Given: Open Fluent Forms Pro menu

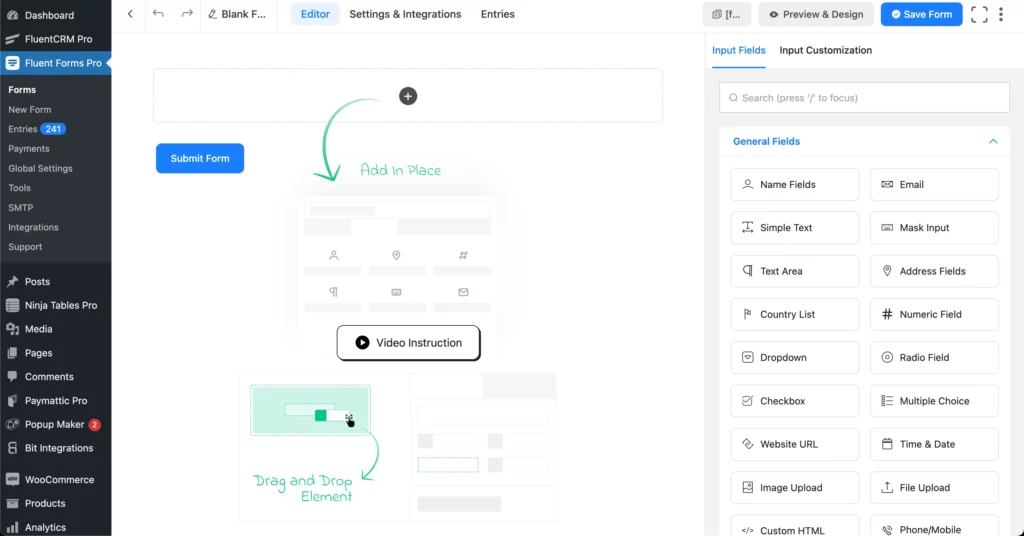Looking at the screenshot, I should coord(56,63).
